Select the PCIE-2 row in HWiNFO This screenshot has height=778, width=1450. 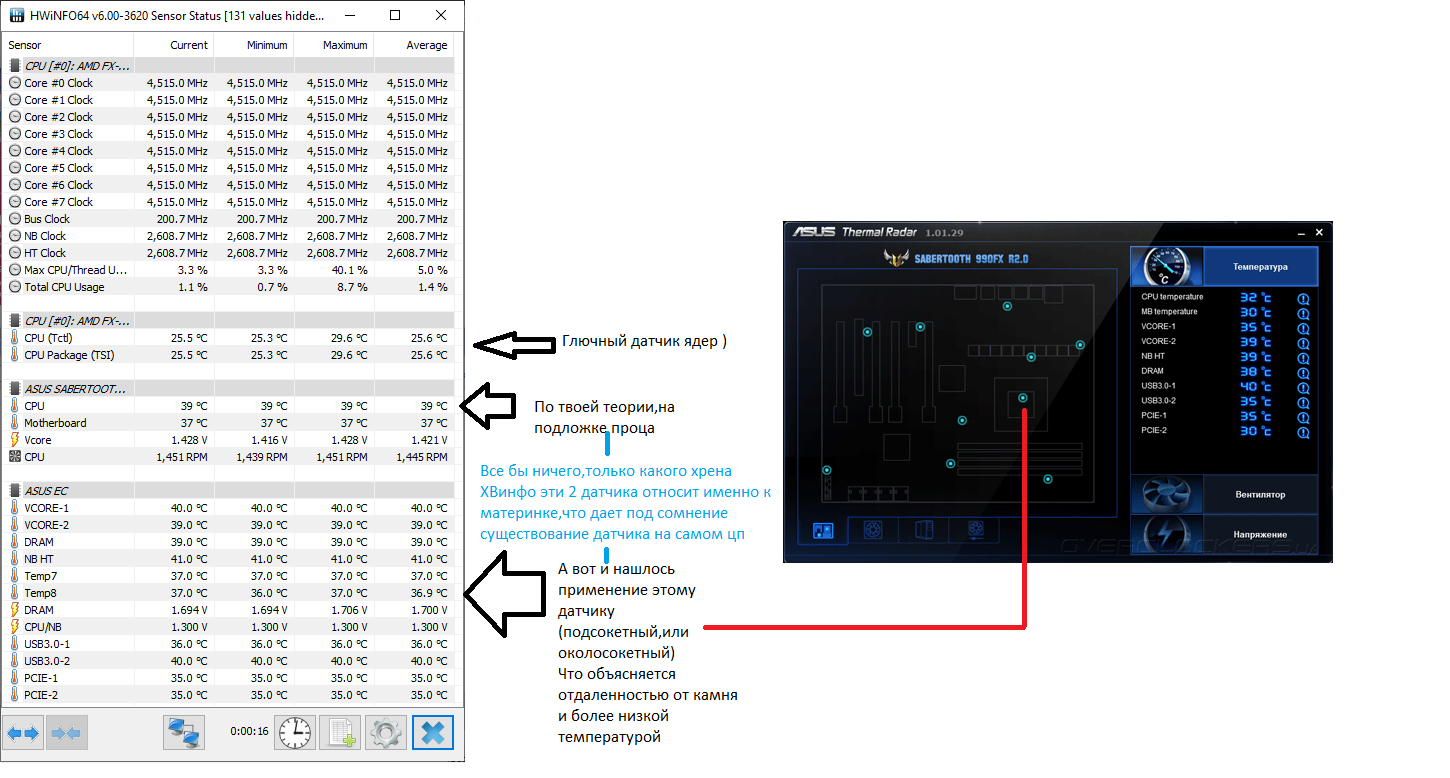(x=229, y=695)
